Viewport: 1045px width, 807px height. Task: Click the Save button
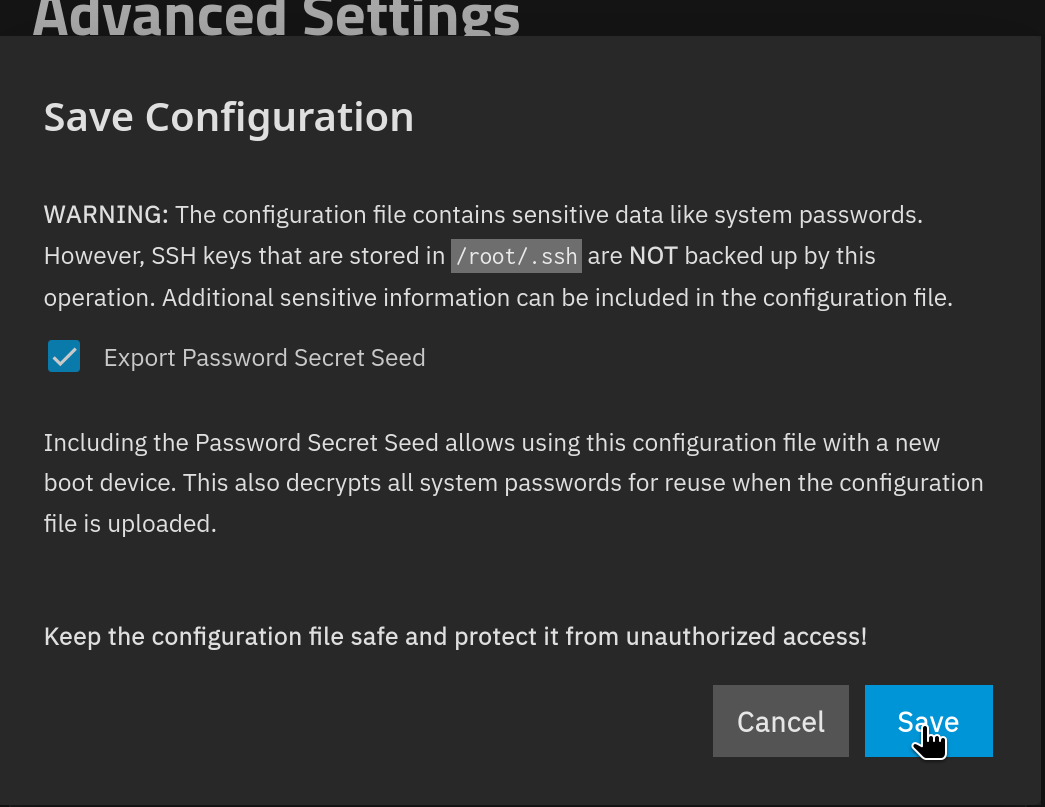pos(928,721)
